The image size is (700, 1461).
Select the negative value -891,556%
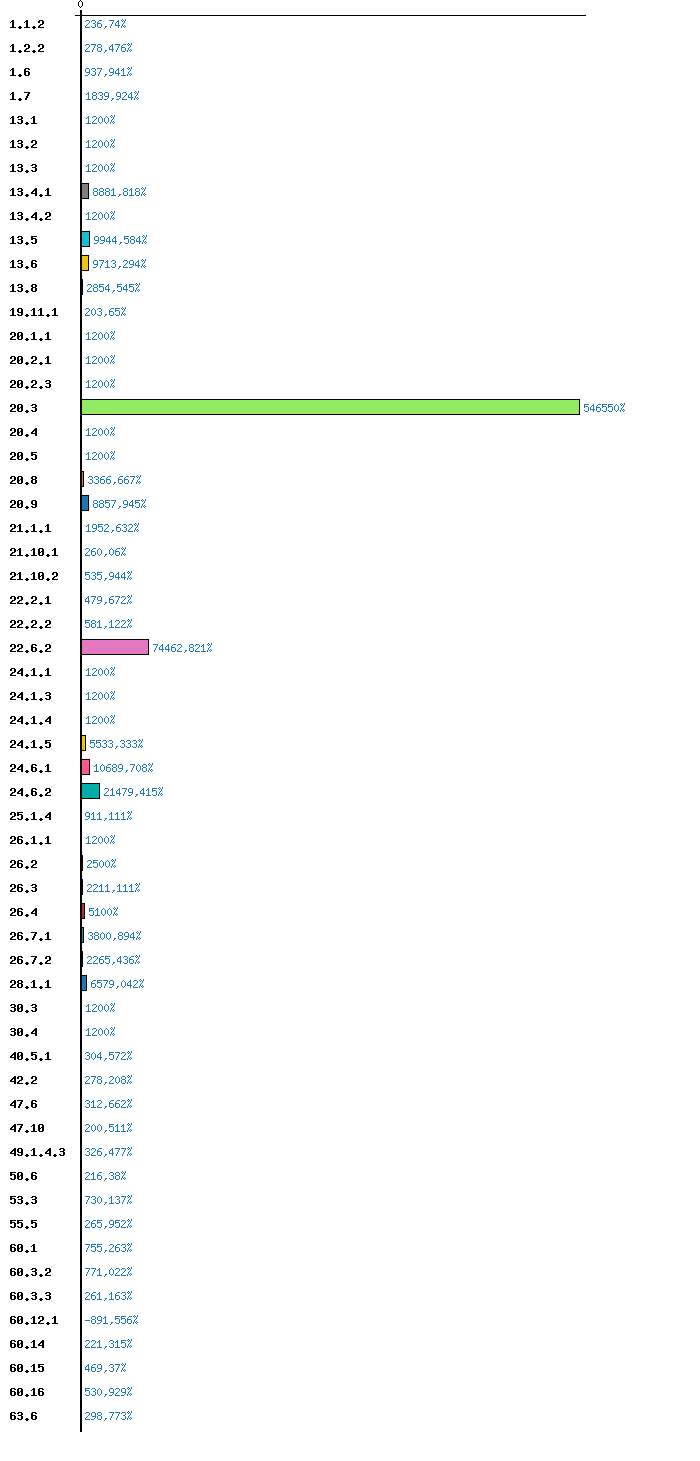[111, 1320]
